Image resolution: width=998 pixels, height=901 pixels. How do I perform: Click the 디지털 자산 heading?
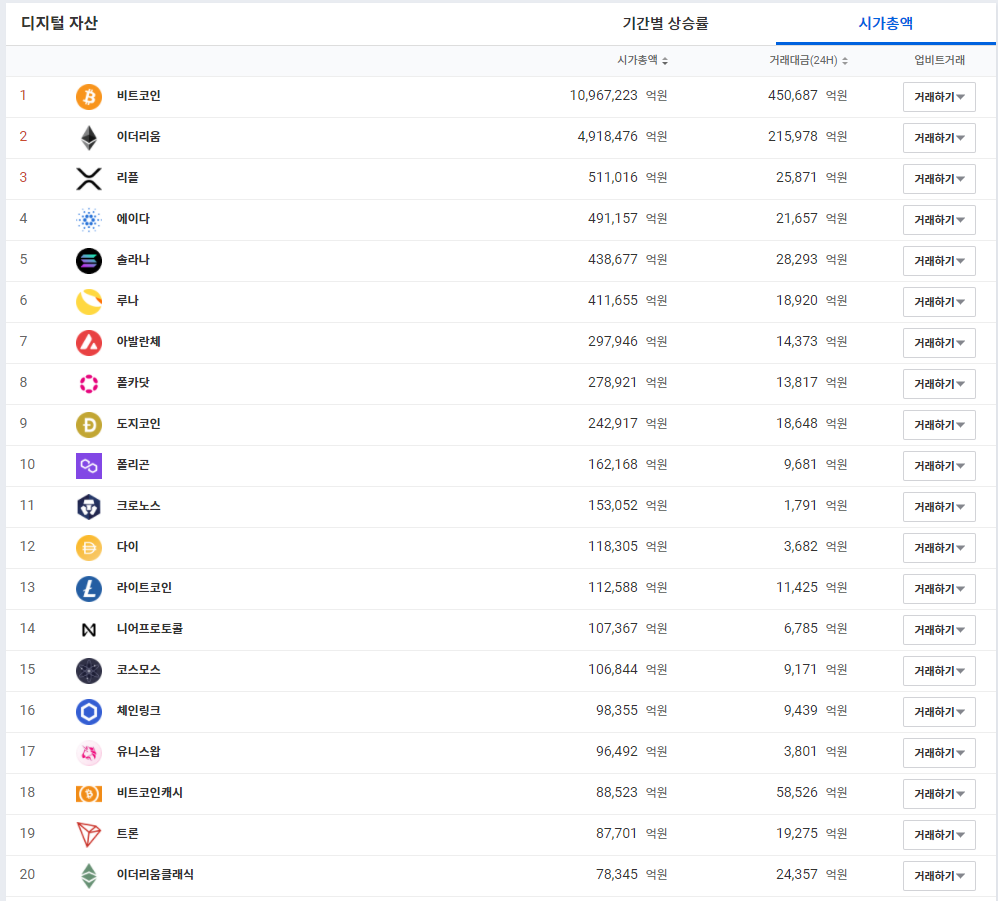pos(59,23)
